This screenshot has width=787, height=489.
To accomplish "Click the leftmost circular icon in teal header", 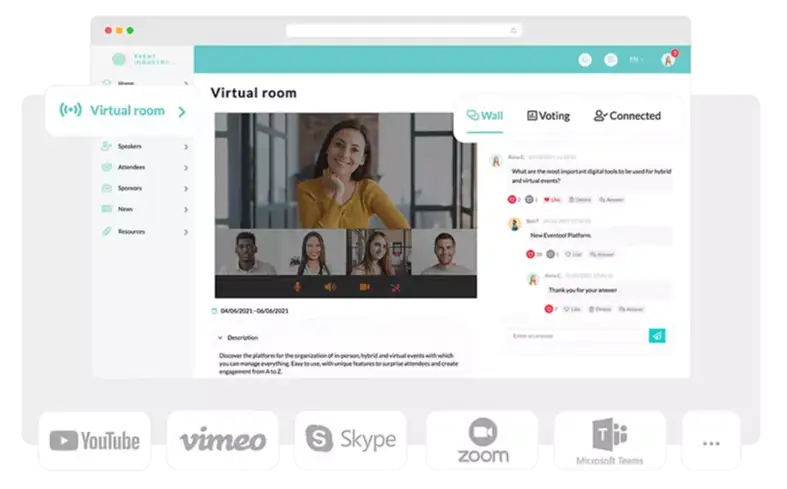I will click(585, 60).
